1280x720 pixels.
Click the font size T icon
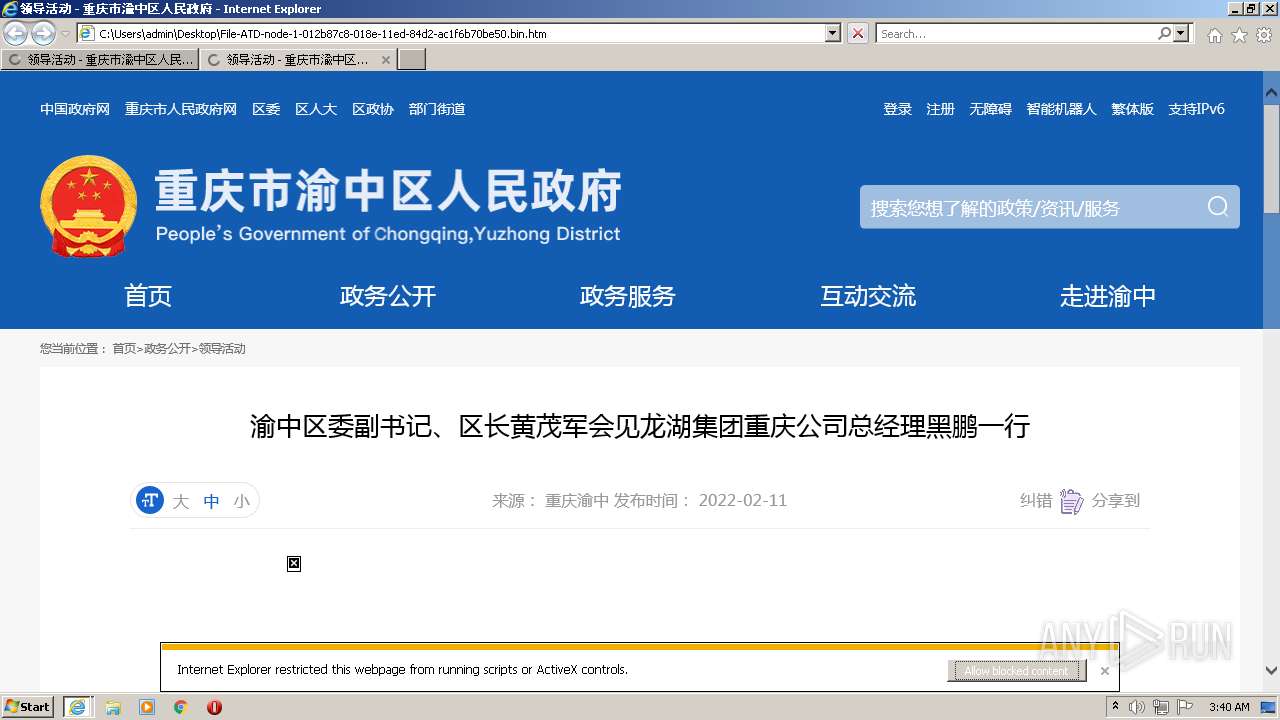pos(150,500)
